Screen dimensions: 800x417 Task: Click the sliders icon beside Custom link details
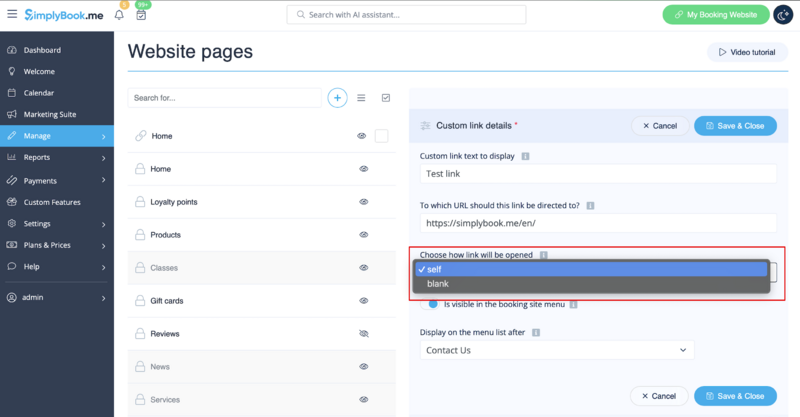coord(425,126)
